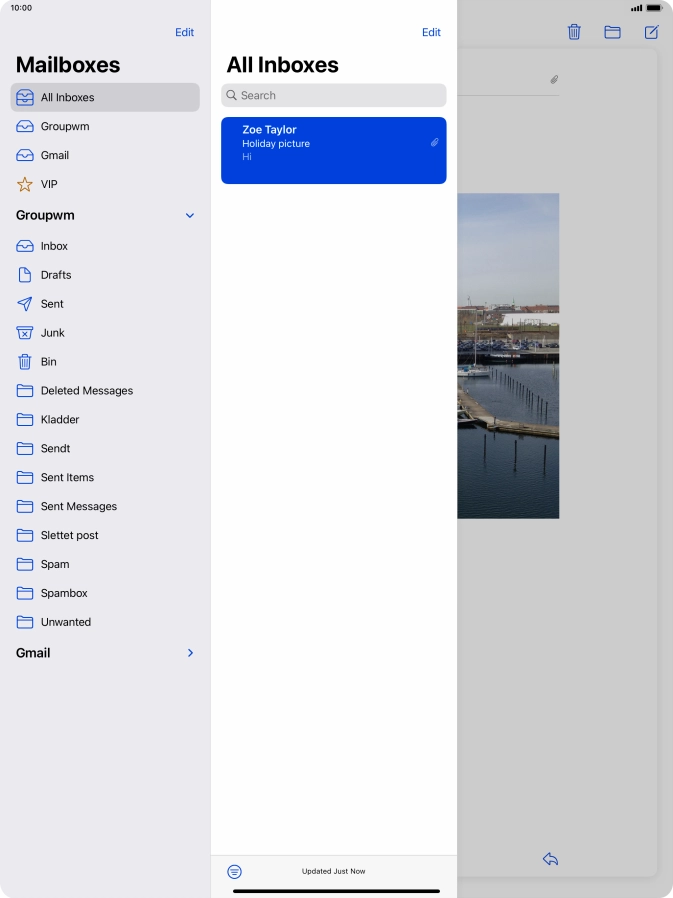Click the Search field in All Inboxes
673x898 pixels.
[334, 95]
